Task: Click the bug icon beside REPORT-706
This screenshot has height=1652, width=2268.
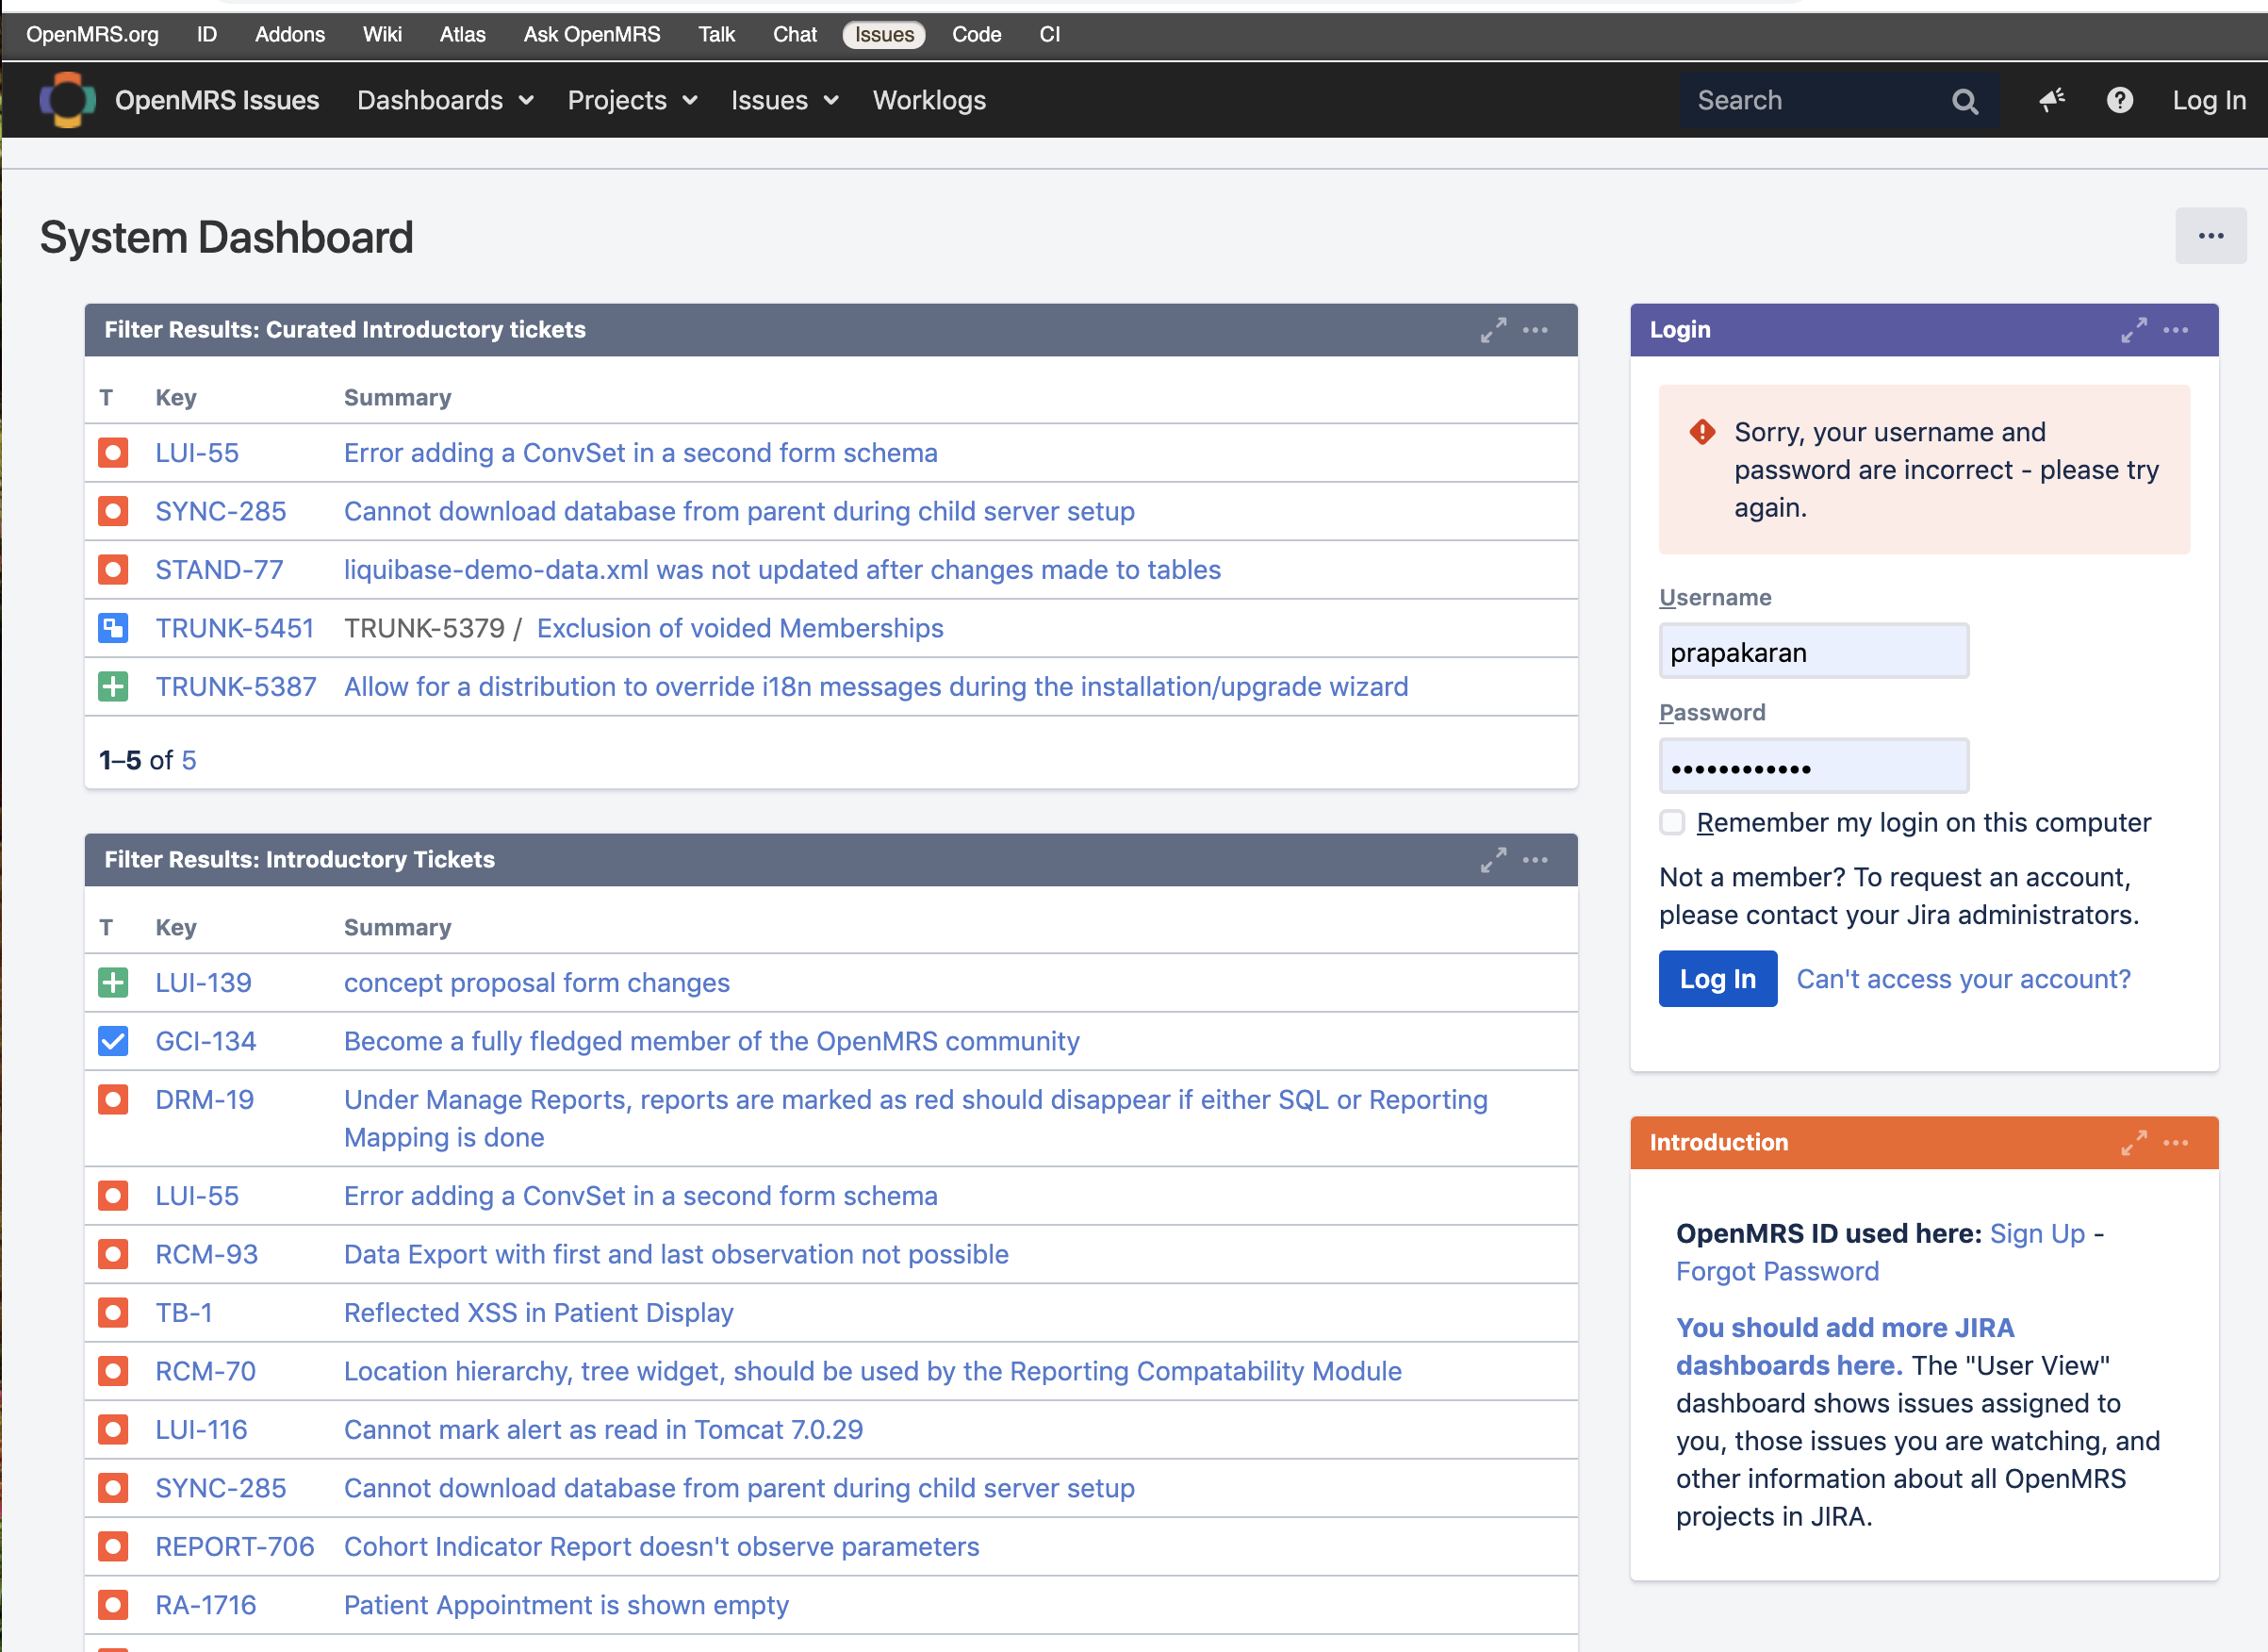Action: click(x=113, y=1547)
